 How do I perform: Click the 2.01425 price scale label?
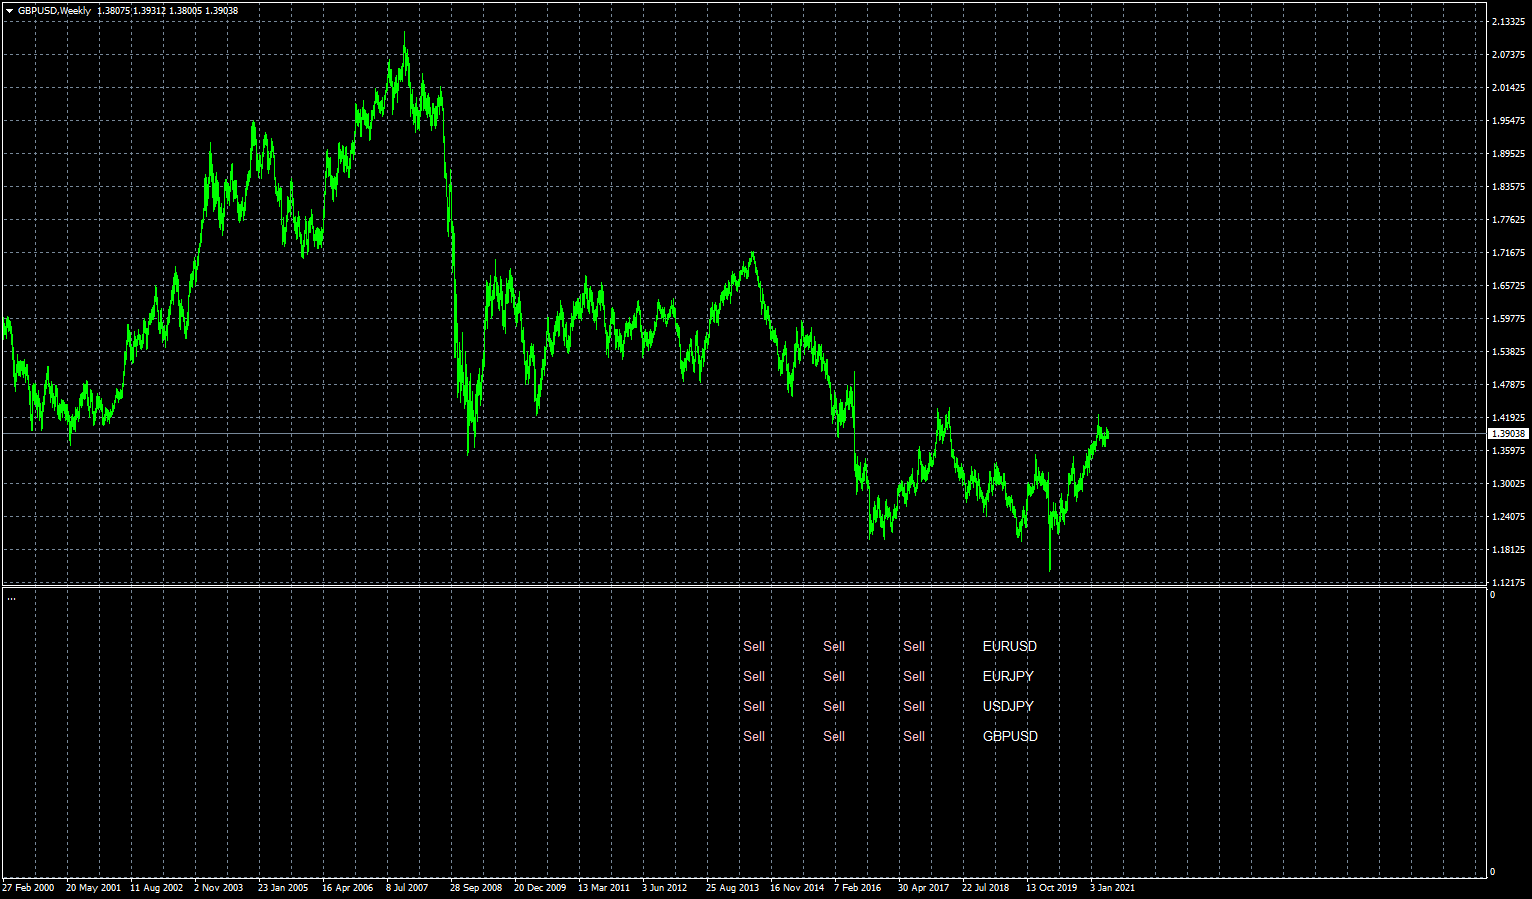[1508, 88]
